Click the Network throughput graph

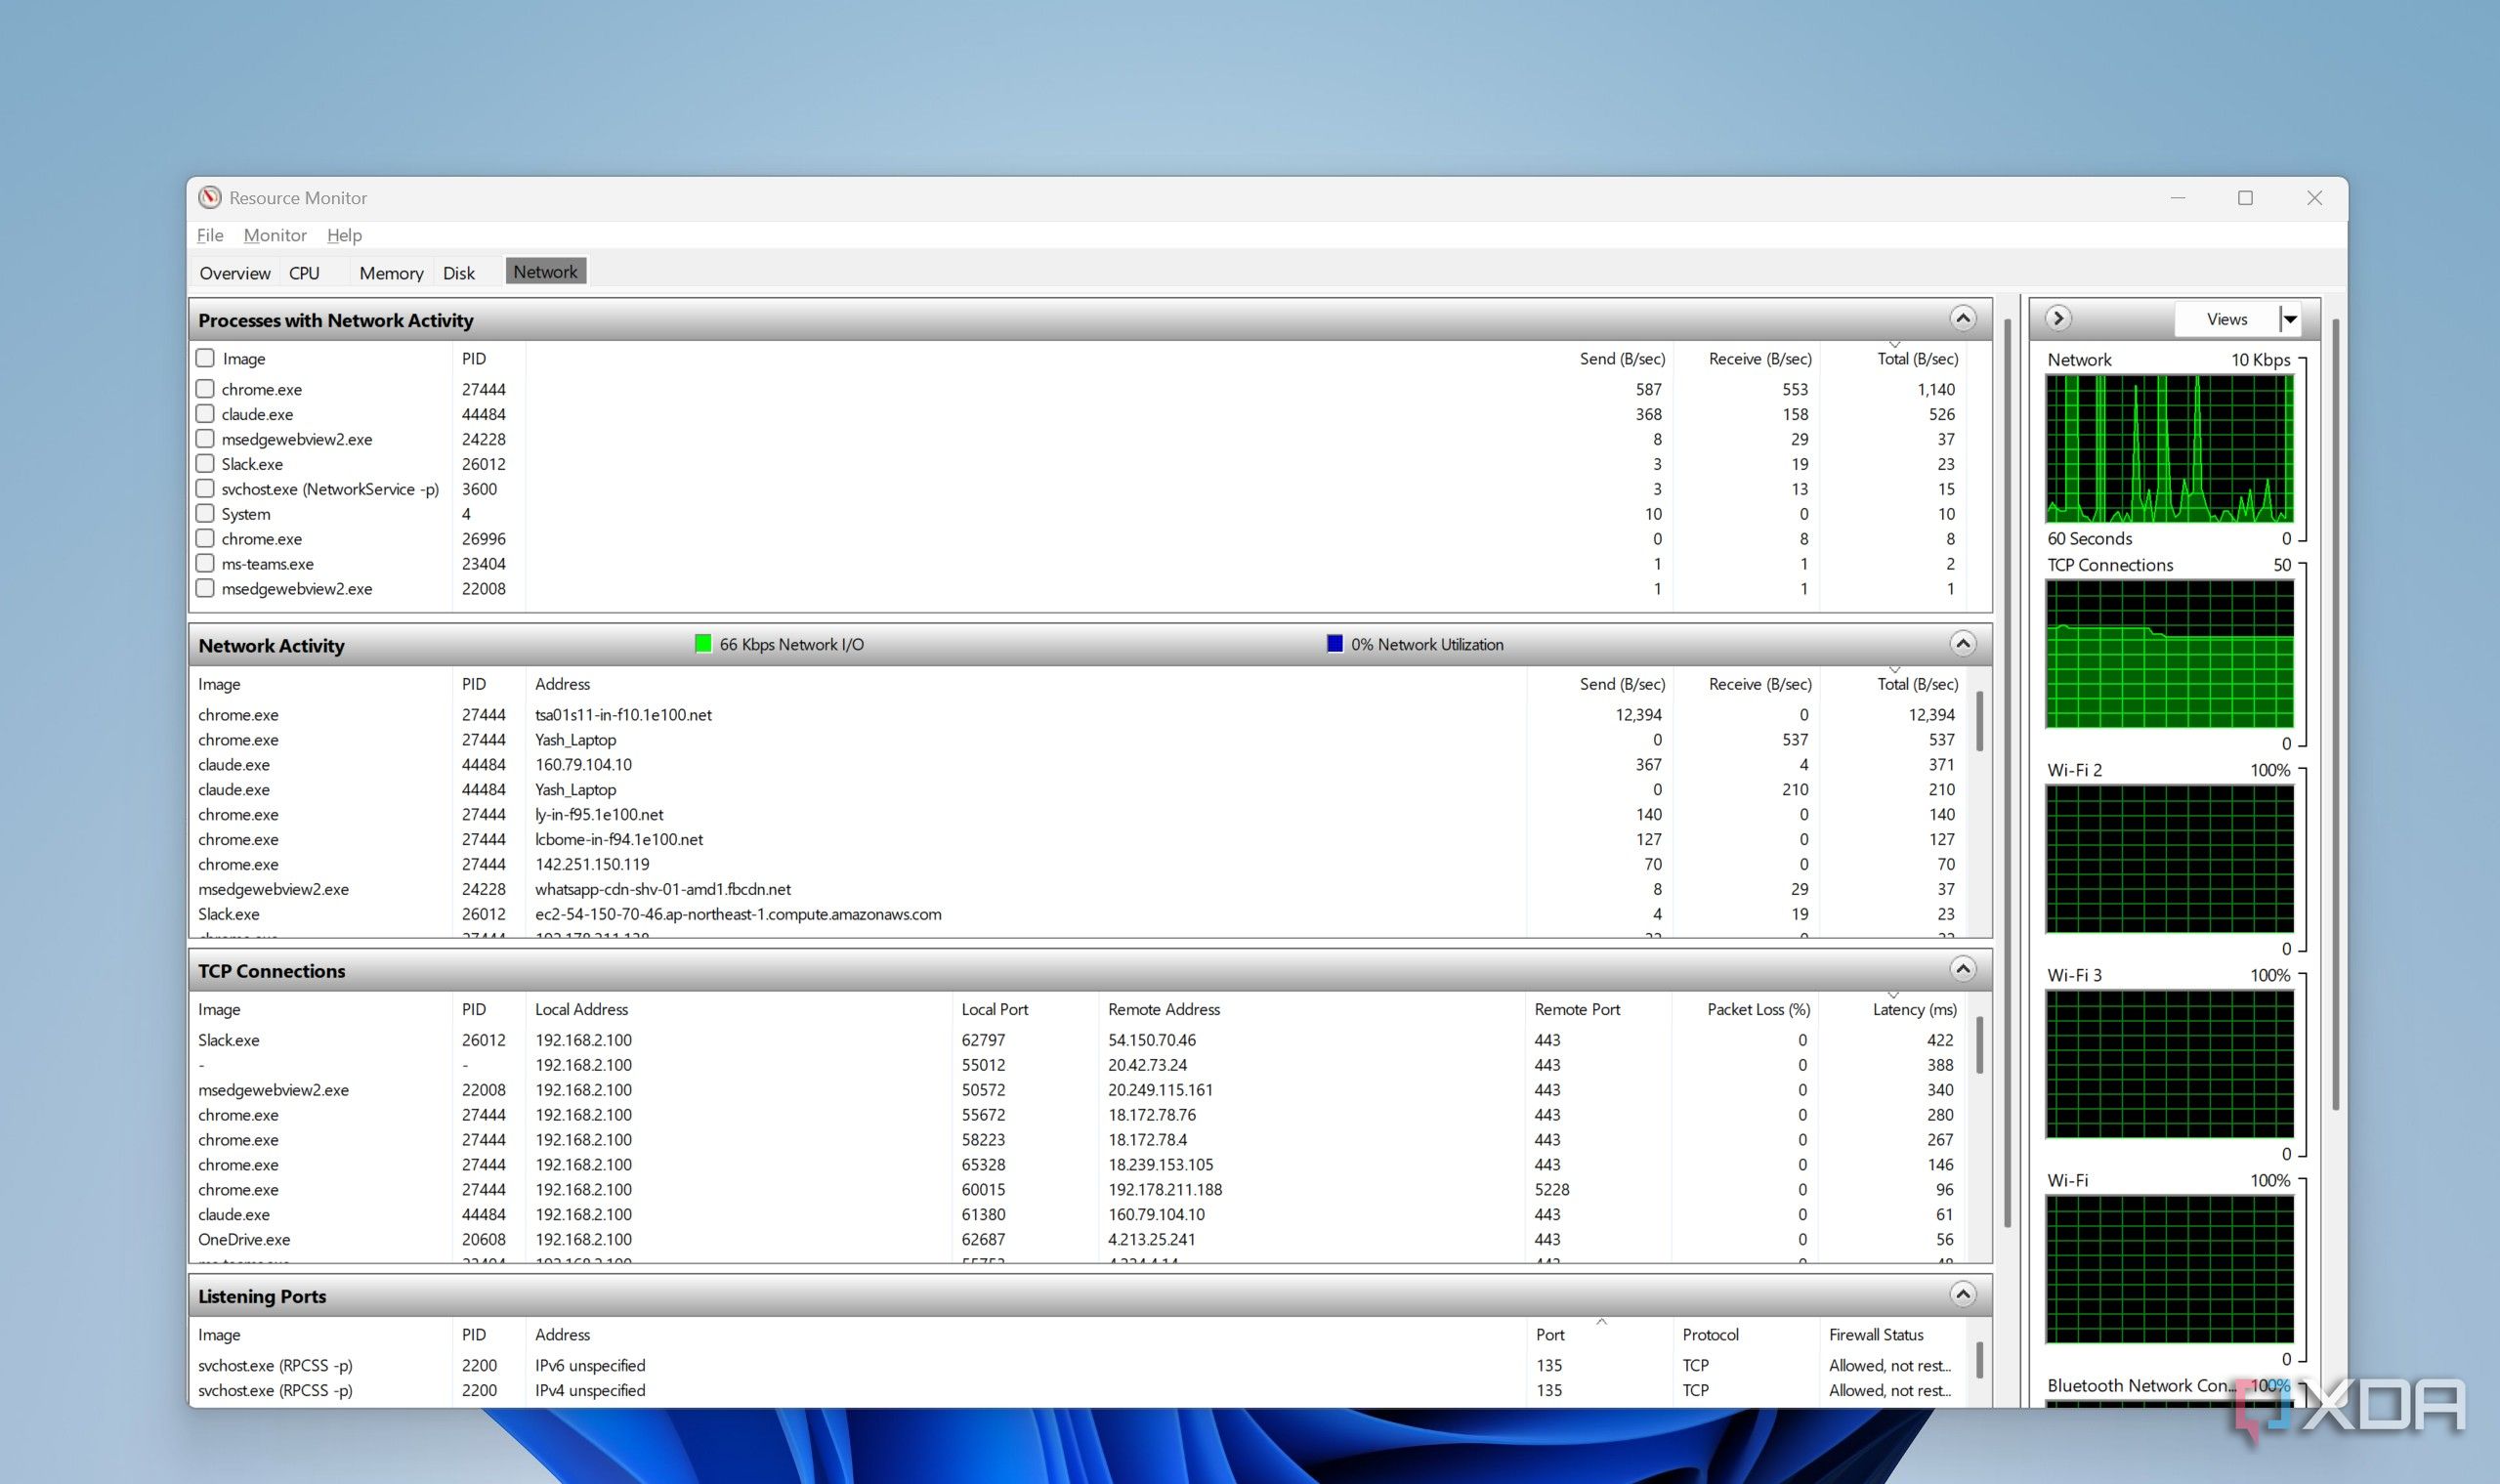2169,449
